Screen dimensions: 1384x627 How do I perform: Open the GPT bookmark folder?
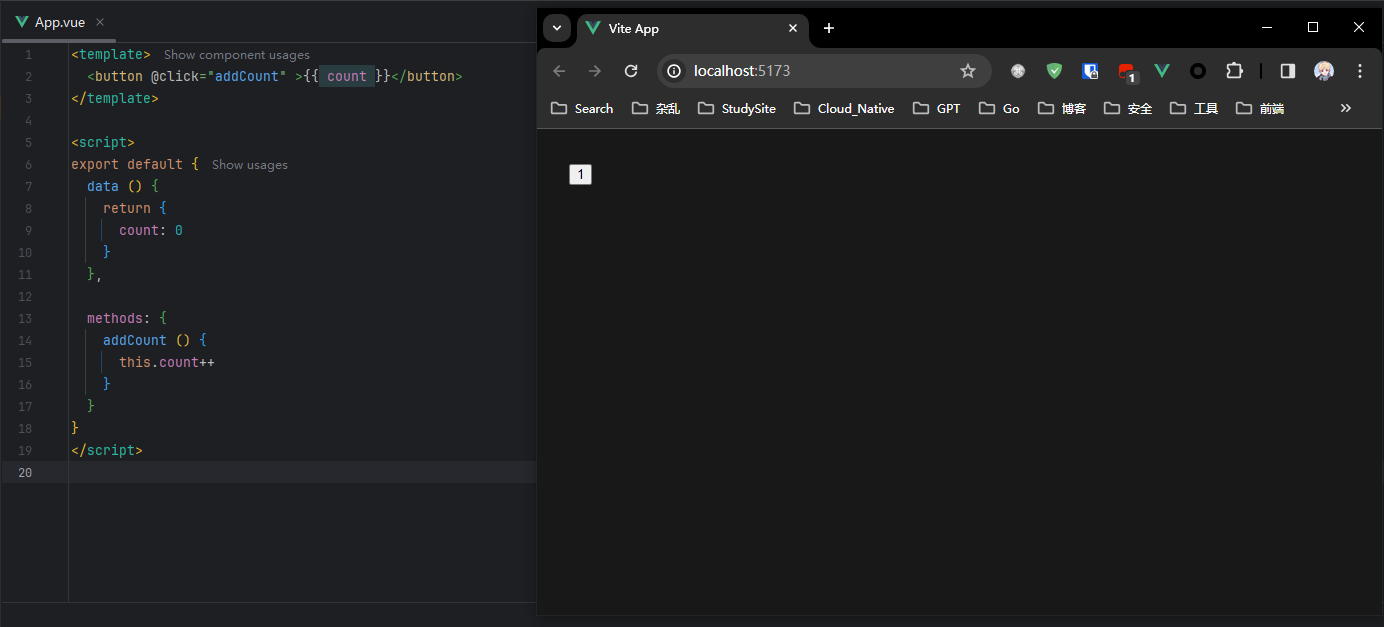tap(937, 108)
